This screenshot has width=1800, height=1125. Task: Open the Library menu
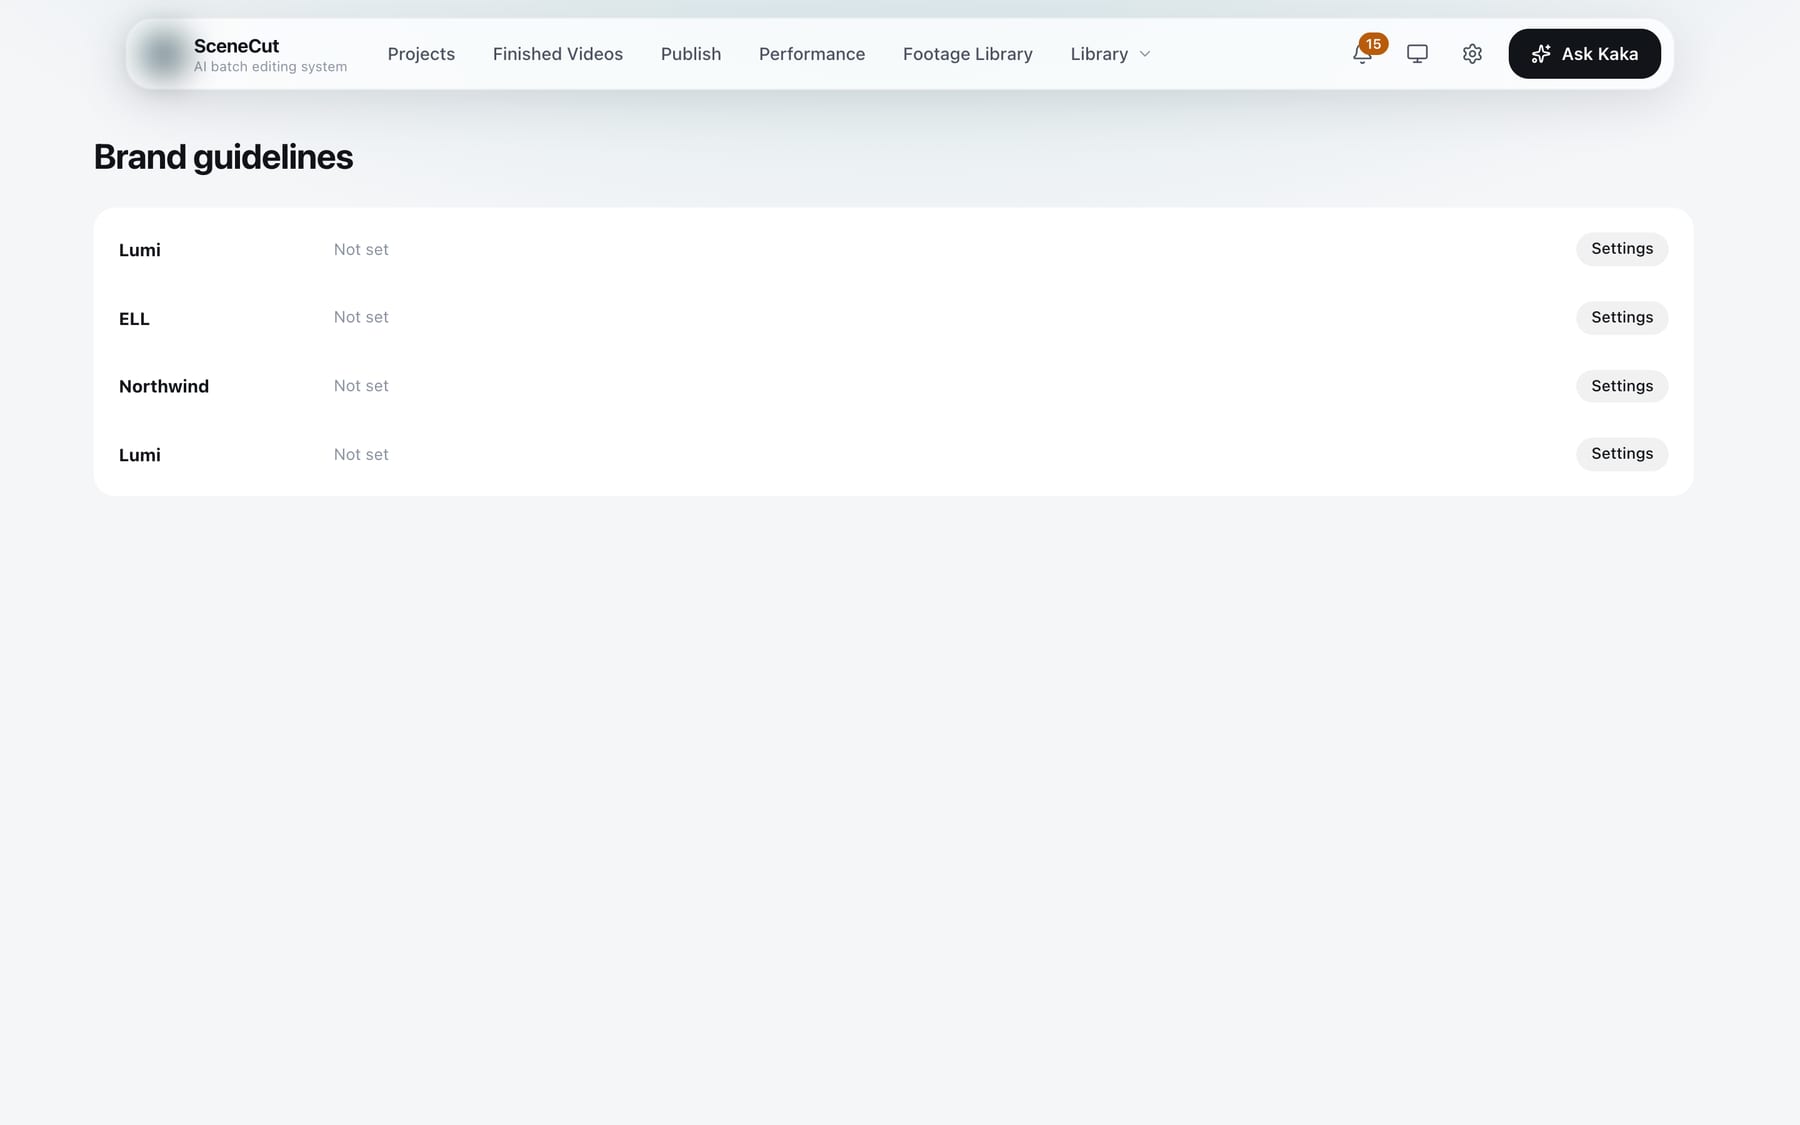[x=1110, y=54]
